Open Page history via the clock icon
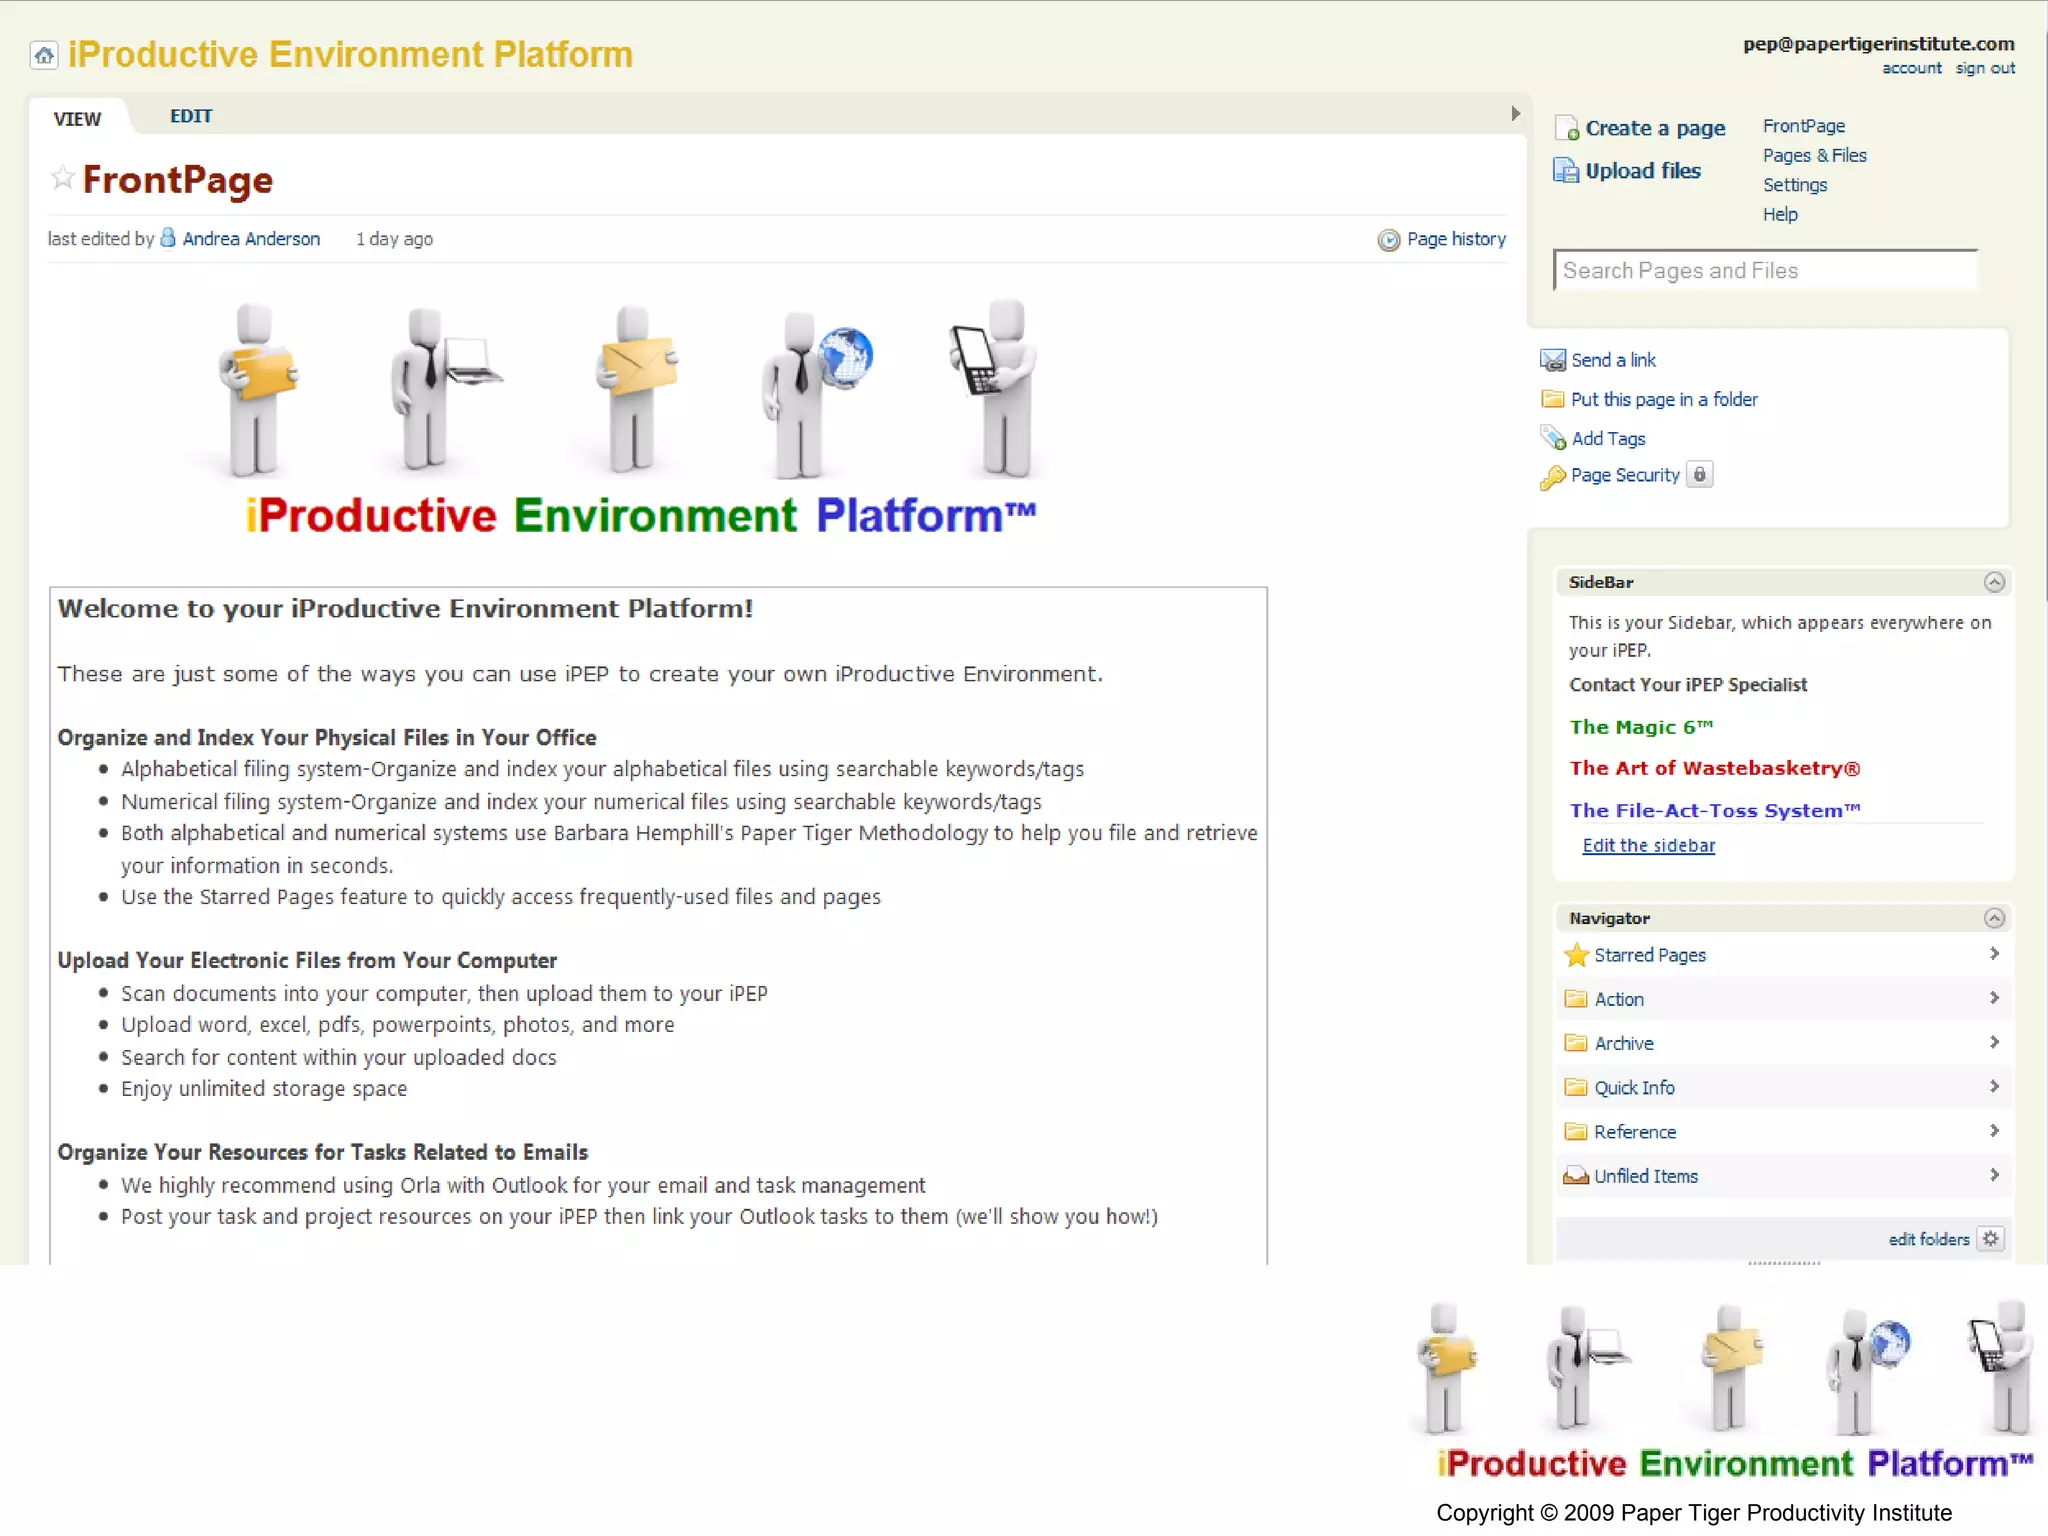 point(1388,240)
